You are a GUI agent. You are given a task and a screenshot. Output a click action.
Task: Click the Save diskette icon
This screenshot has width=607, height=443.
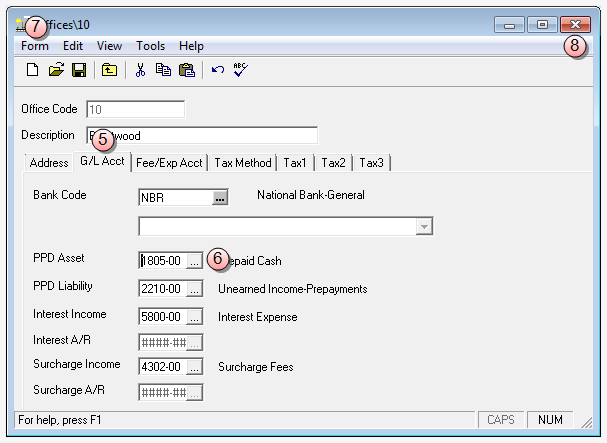78,70
